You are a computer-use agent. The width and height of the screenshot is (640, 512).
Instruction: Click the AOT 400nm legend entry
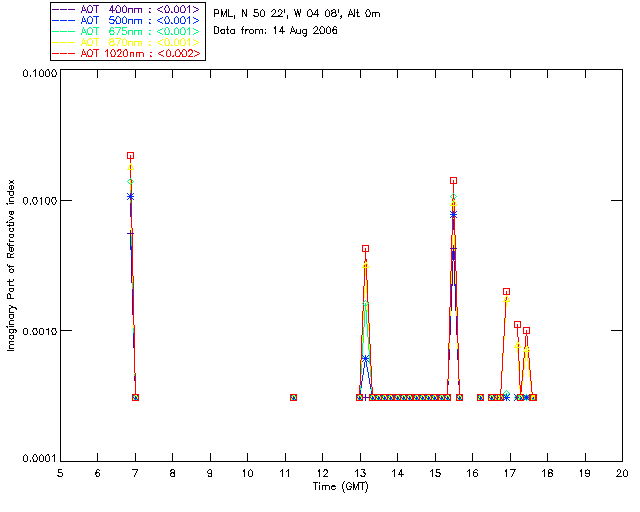coord(127,9)
